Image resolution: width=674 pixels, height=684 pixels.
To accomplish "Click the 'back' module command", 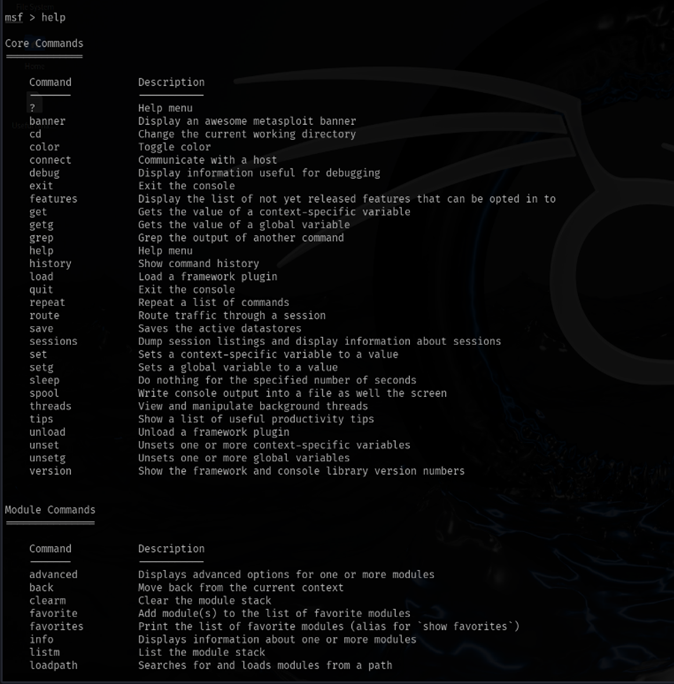I will 41,588.
